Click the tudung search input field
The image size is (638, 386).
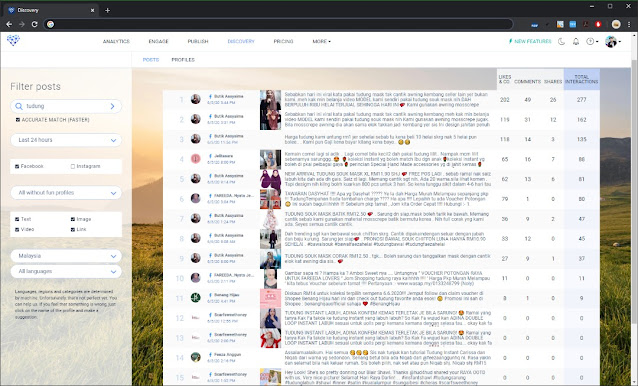tap(65, 106)
